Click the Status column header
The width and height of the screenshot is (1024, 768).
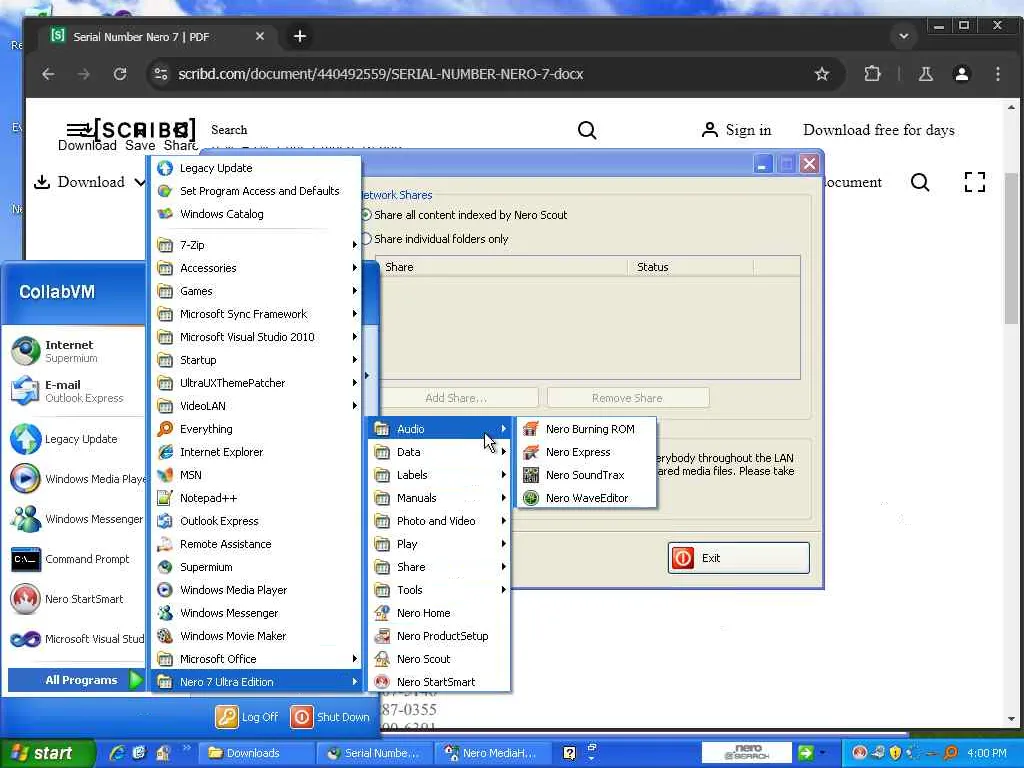(690, 267)
